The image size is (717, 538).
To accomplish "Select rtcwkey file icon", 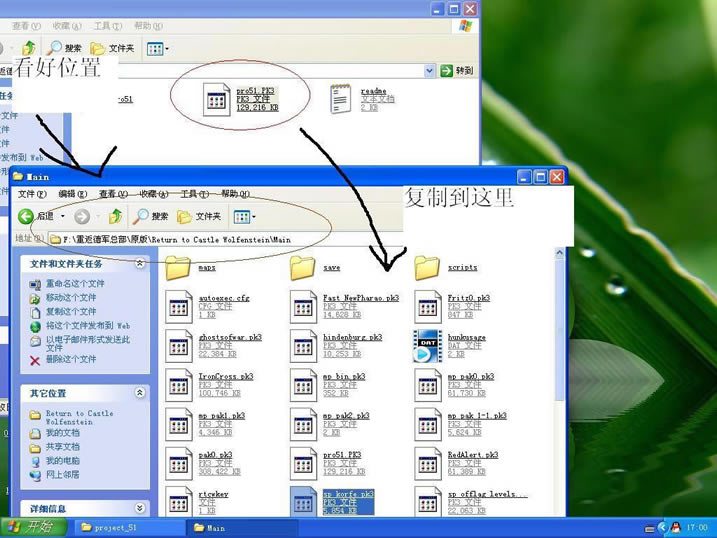I will pyautogui.click(x=178, y=502).
